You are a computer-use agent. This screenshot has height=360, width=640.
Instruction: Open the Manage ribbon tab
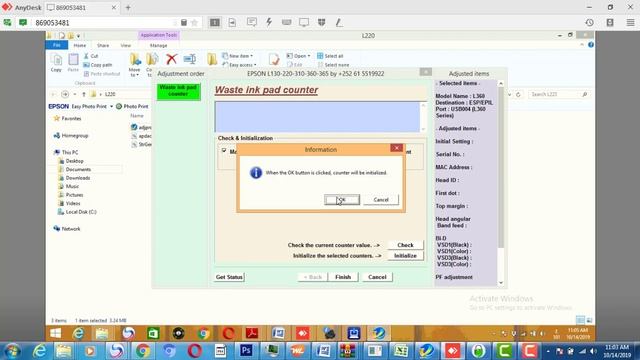click(158, 45)
